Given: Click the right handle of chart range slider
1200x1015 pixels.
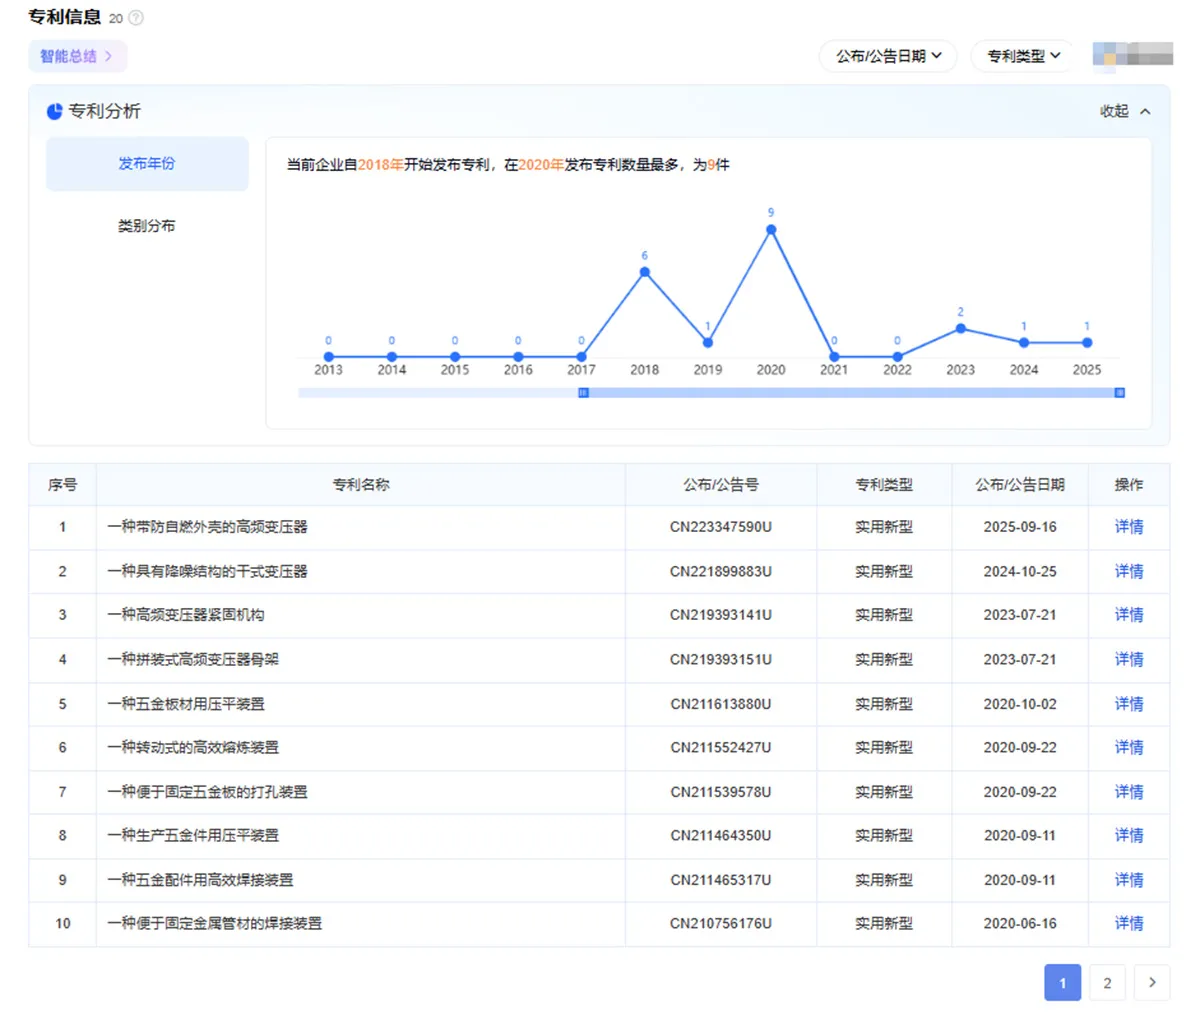Looking at the screenshot, I should coord(1119,393).
